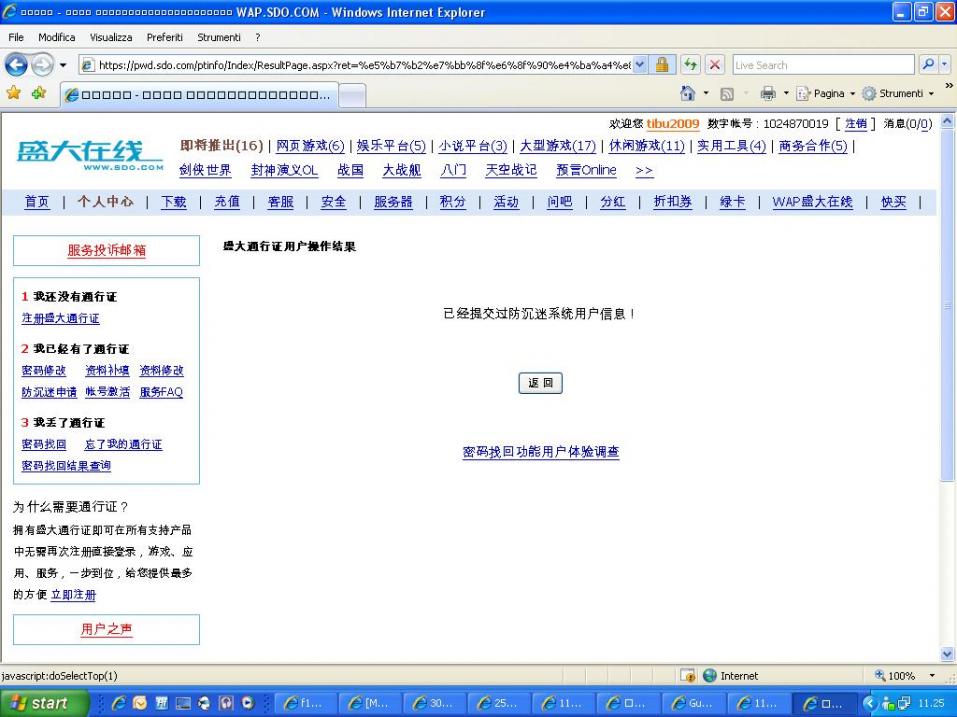Open a new blank browser tab

click(x=352, y=95)
